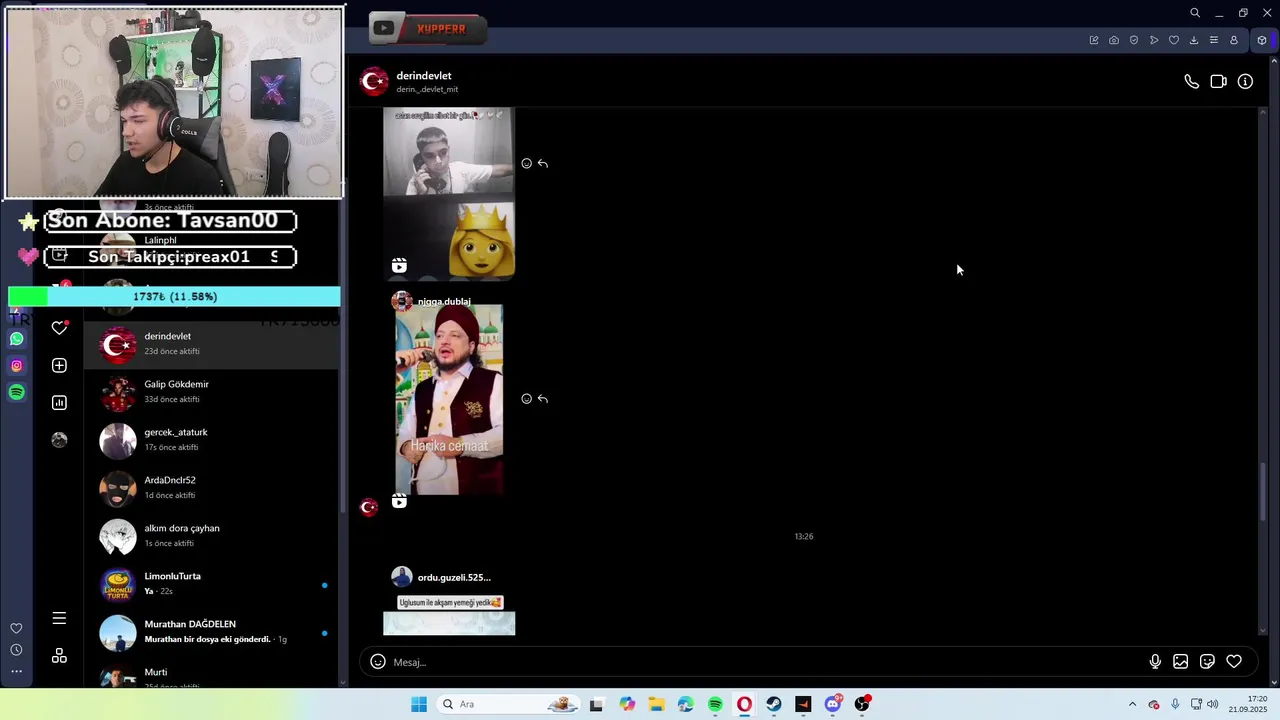This screenshot has height=720, width=1280.
Task: Open Opera sidebar bookmarks heart icon
Action: click(16, 628)
